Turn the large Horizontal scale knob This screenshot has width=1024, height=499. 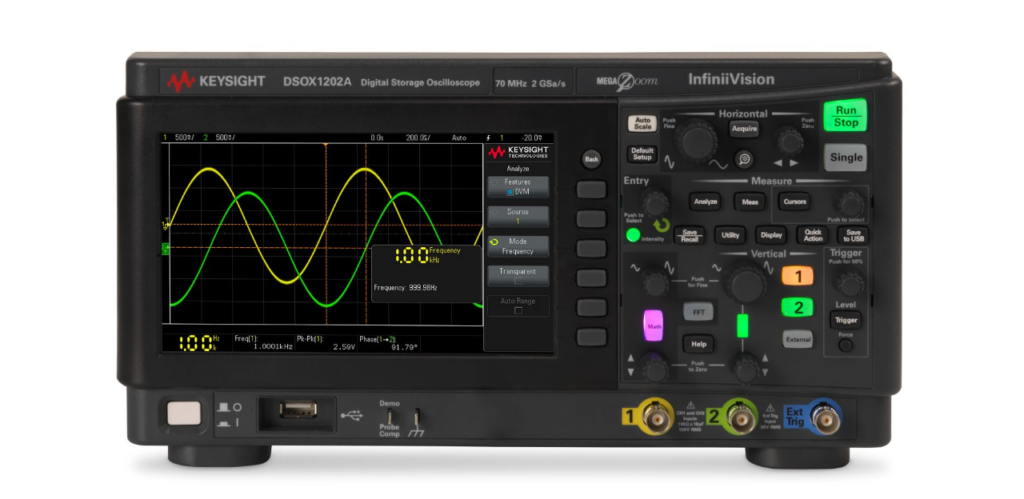click(x=696, y=140)
